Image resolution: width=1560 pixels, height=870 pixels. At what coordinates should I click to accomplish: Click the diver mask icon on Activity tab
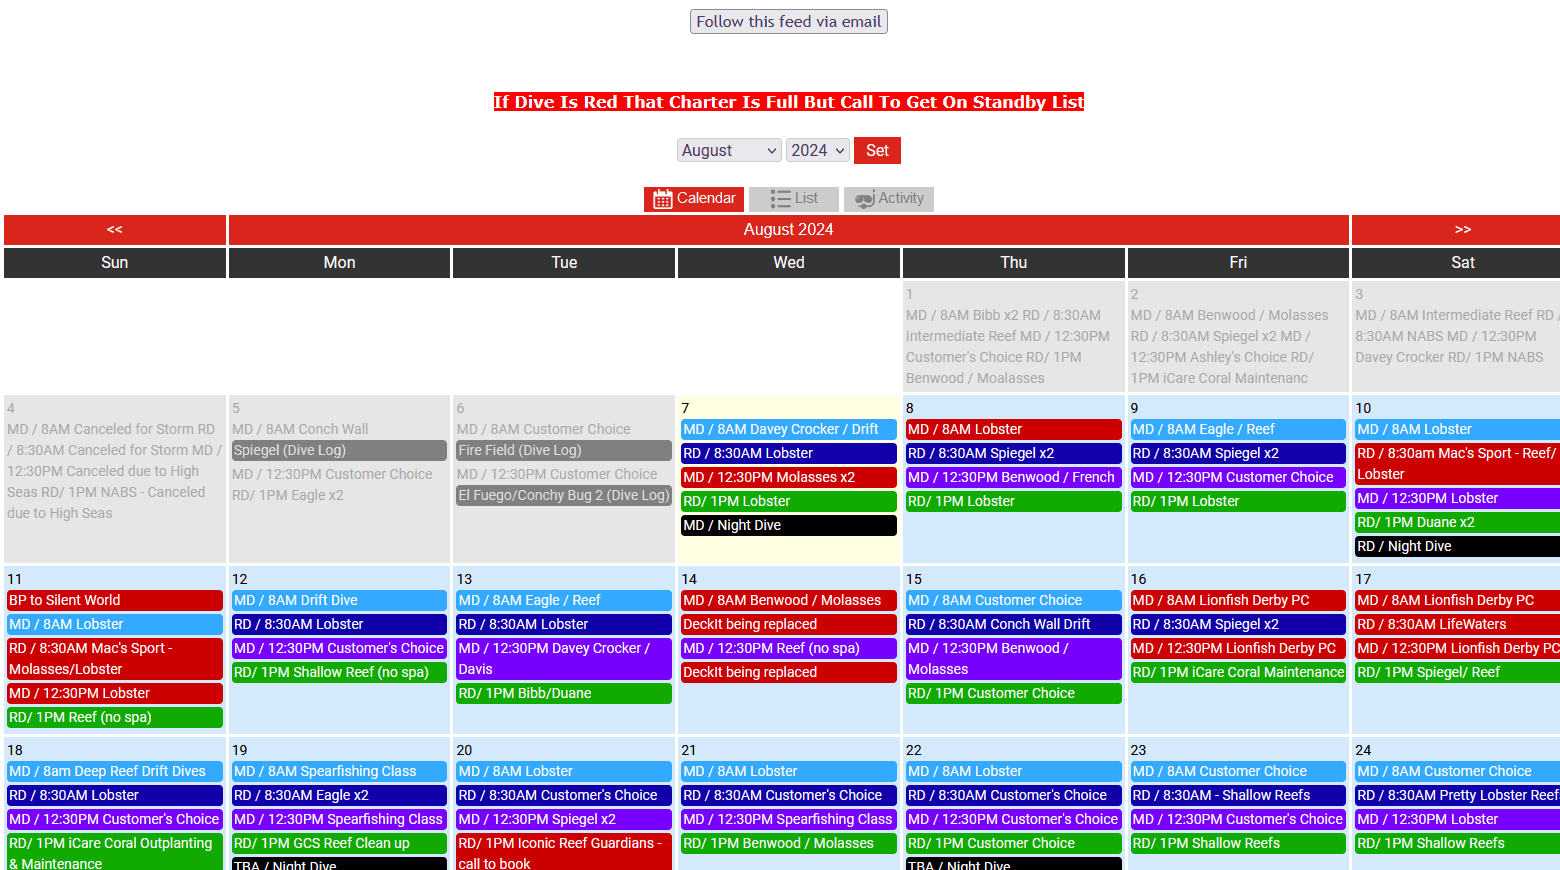(x=864, y=199)
